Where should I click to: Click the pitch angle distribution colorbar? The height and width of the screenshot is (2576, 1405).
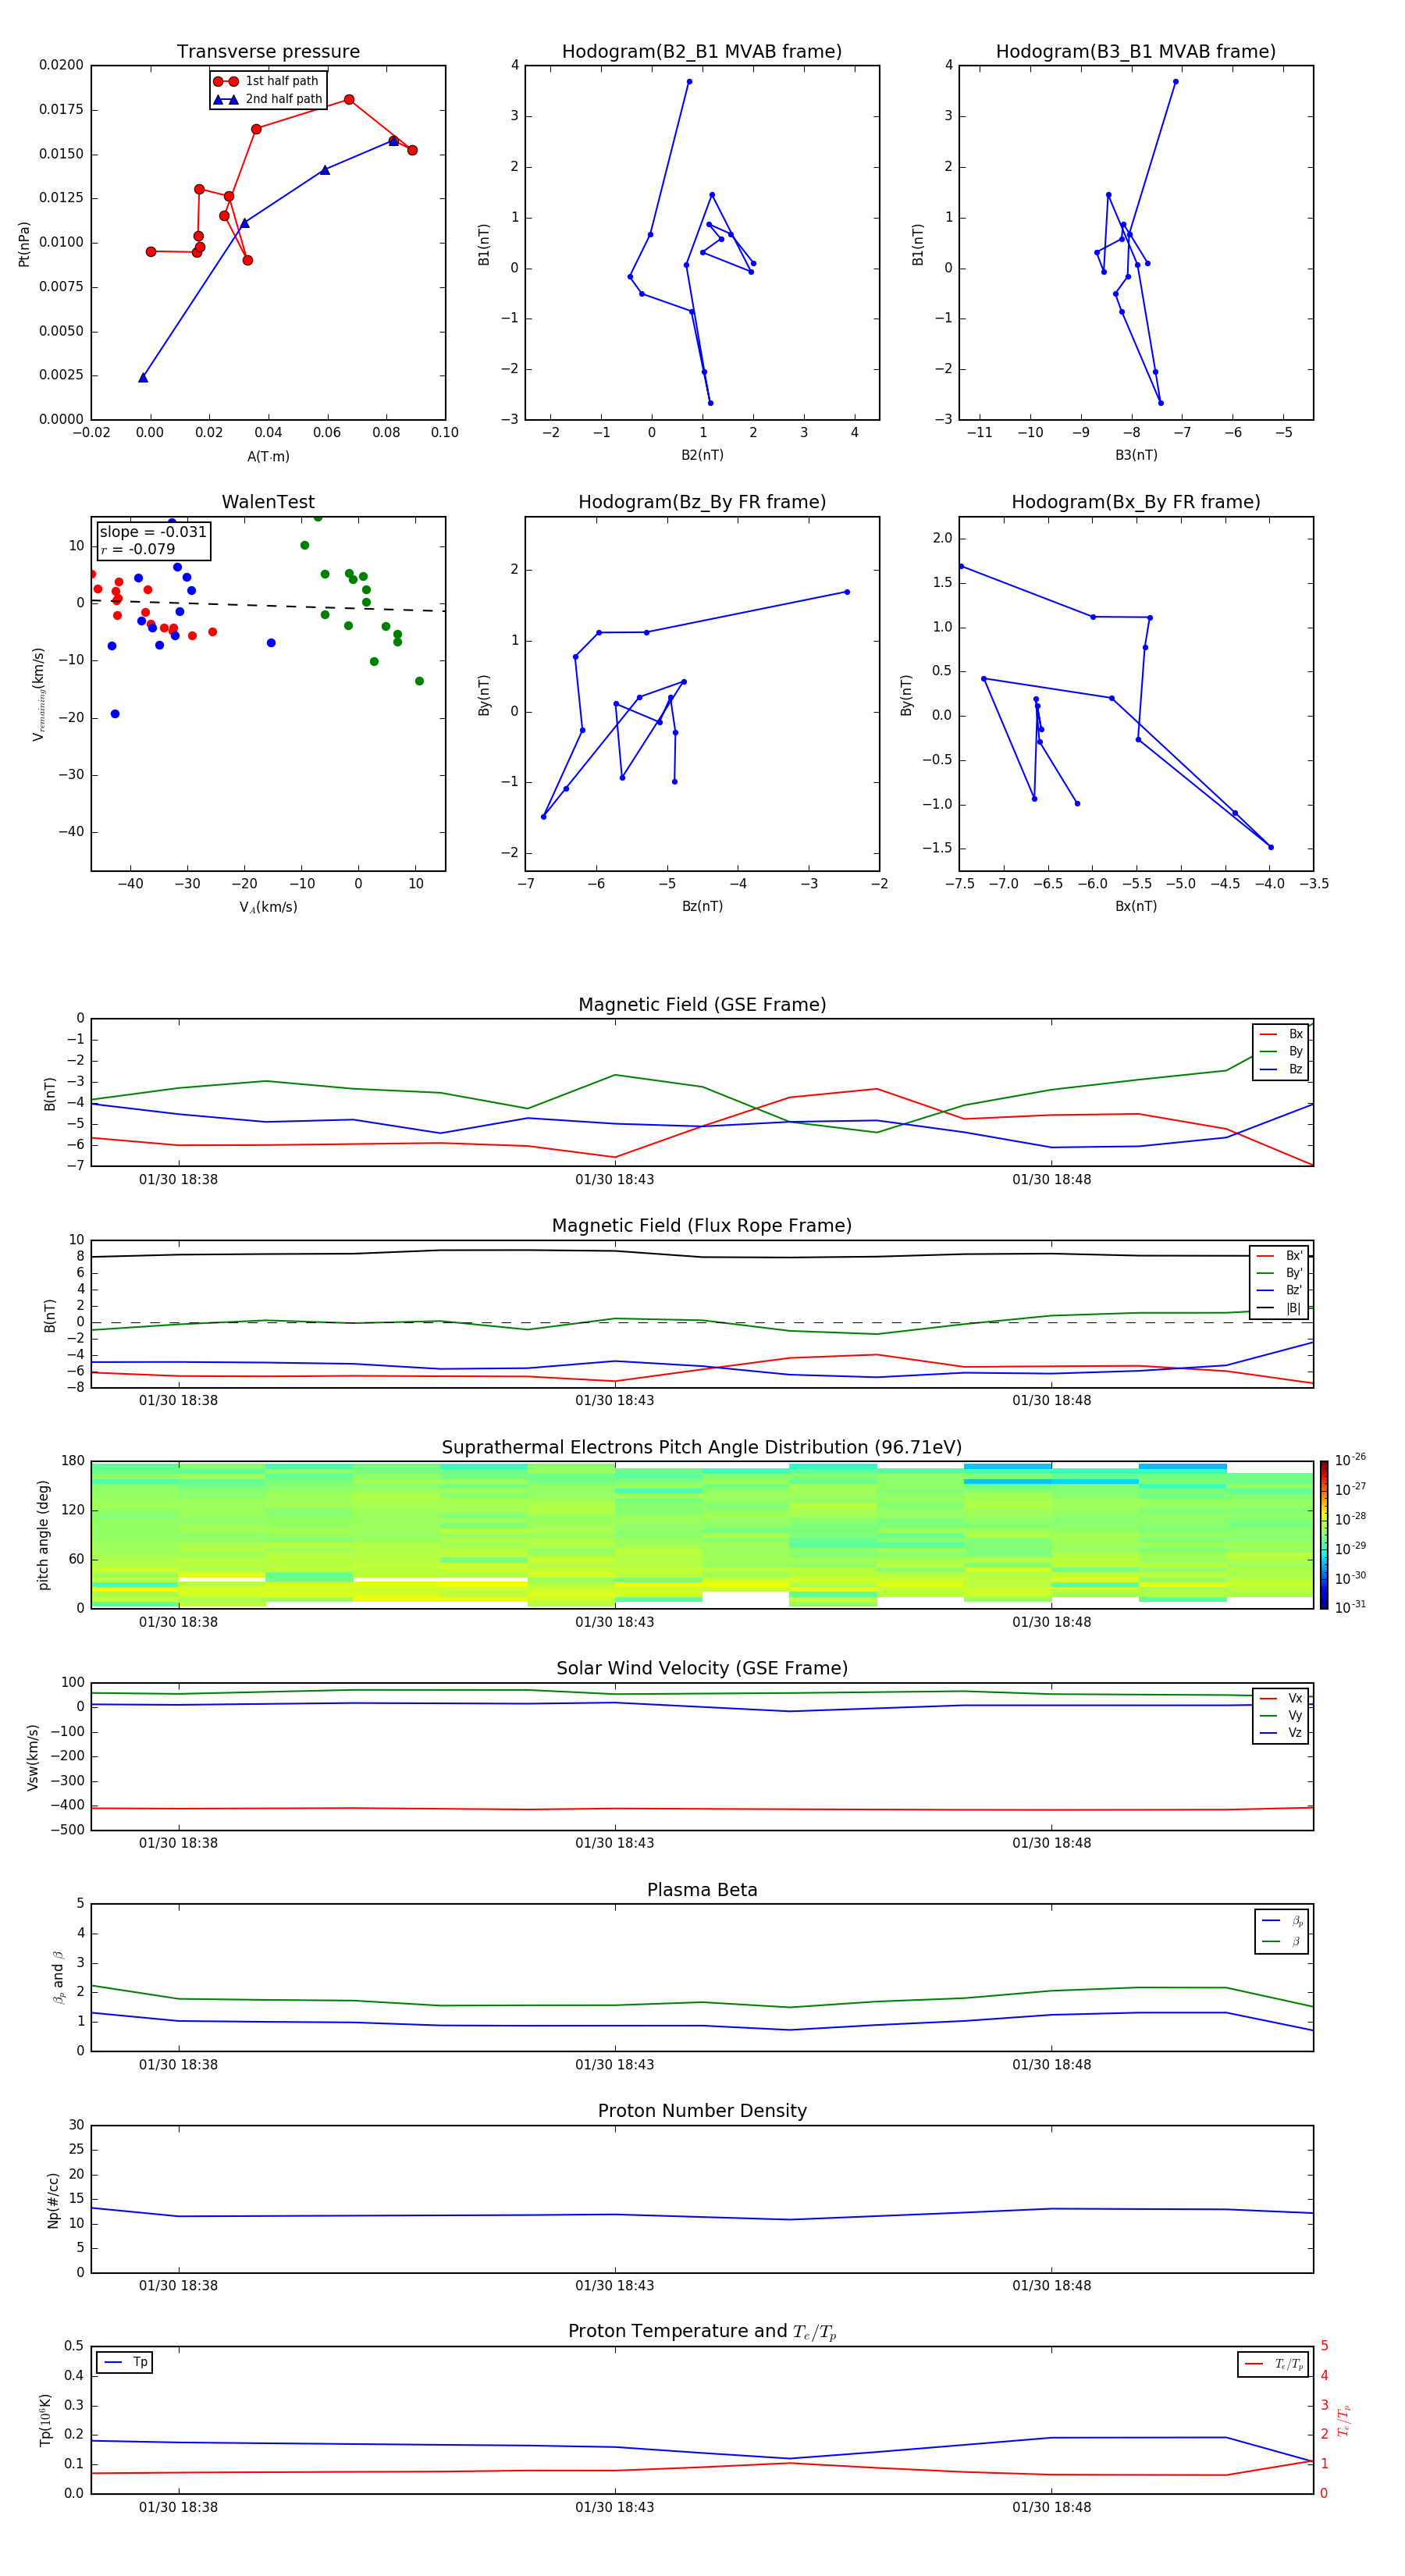click(x=1324, y=1535)
